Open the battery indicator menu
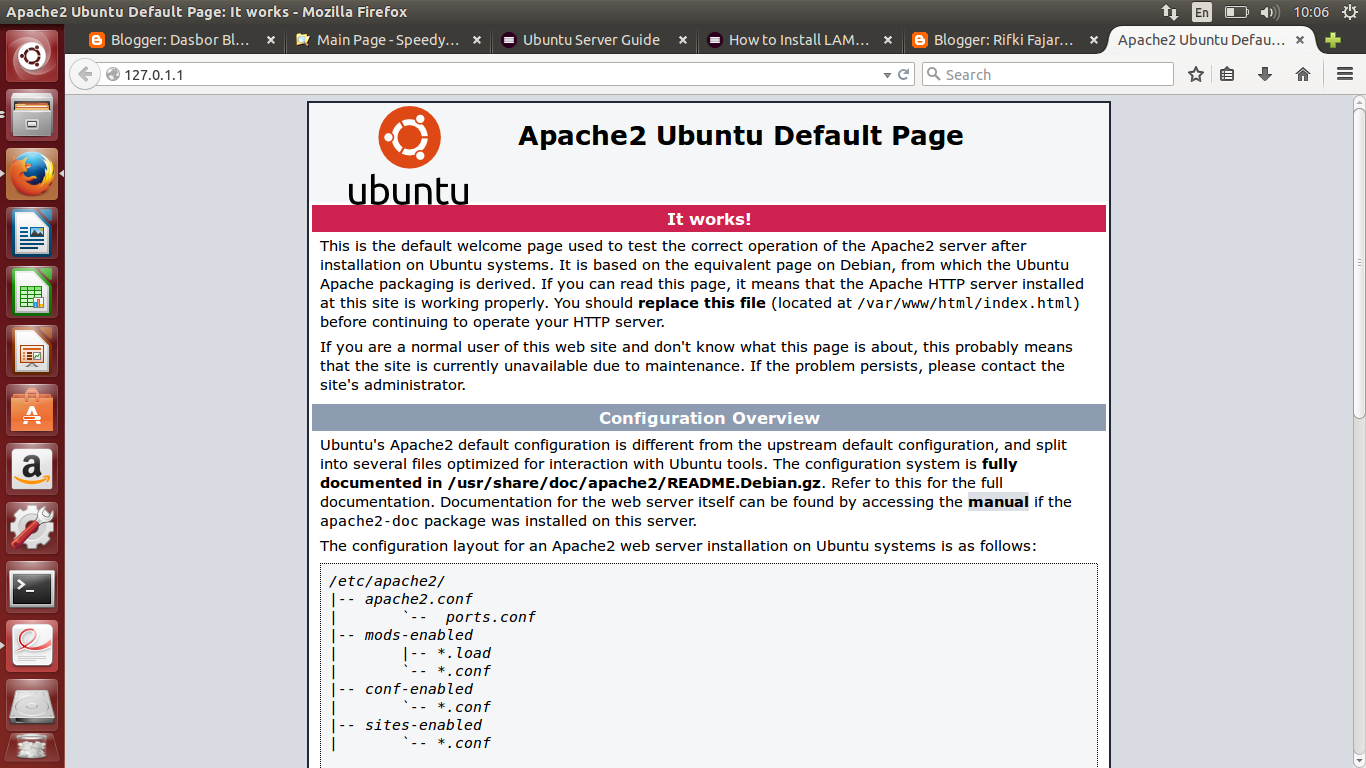1366x768 pixels. [x=1237, y=12]
